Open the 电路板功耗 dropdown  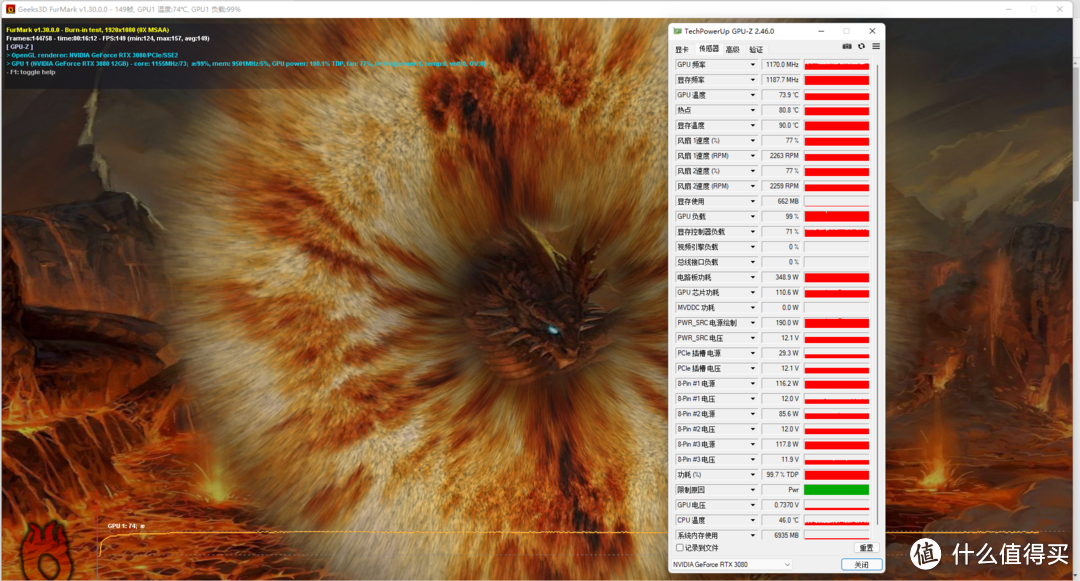tap(752, 277)
